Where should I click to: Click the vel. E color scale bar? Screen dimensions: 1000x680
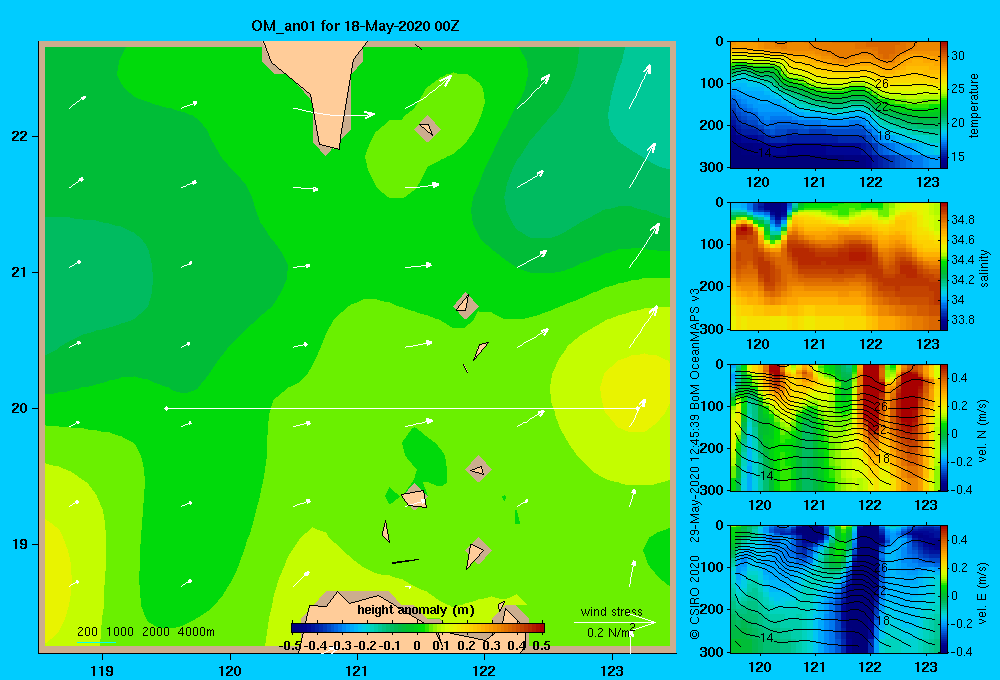pyautogui.click(x=944, y=589)
